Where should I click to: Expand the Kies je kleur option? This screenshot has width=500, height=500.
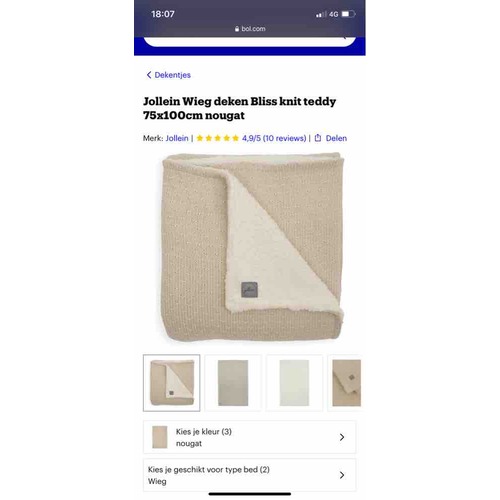pyautogui.click(x=250, y=437)
